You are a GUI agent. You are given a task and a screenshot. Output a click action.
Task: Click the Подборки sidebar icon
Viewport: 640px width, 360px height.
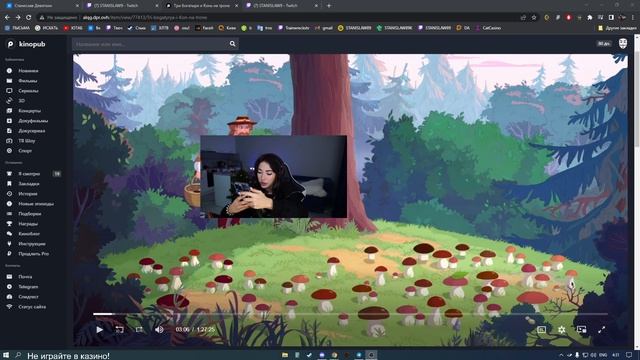(x=9, y=213)
